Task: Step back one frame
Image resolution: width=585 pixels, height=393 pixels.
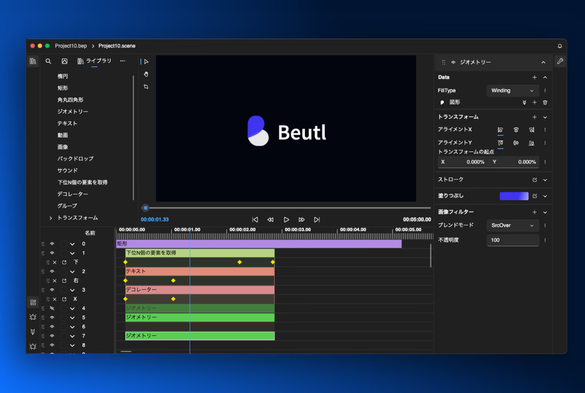Action: point(270,219)
